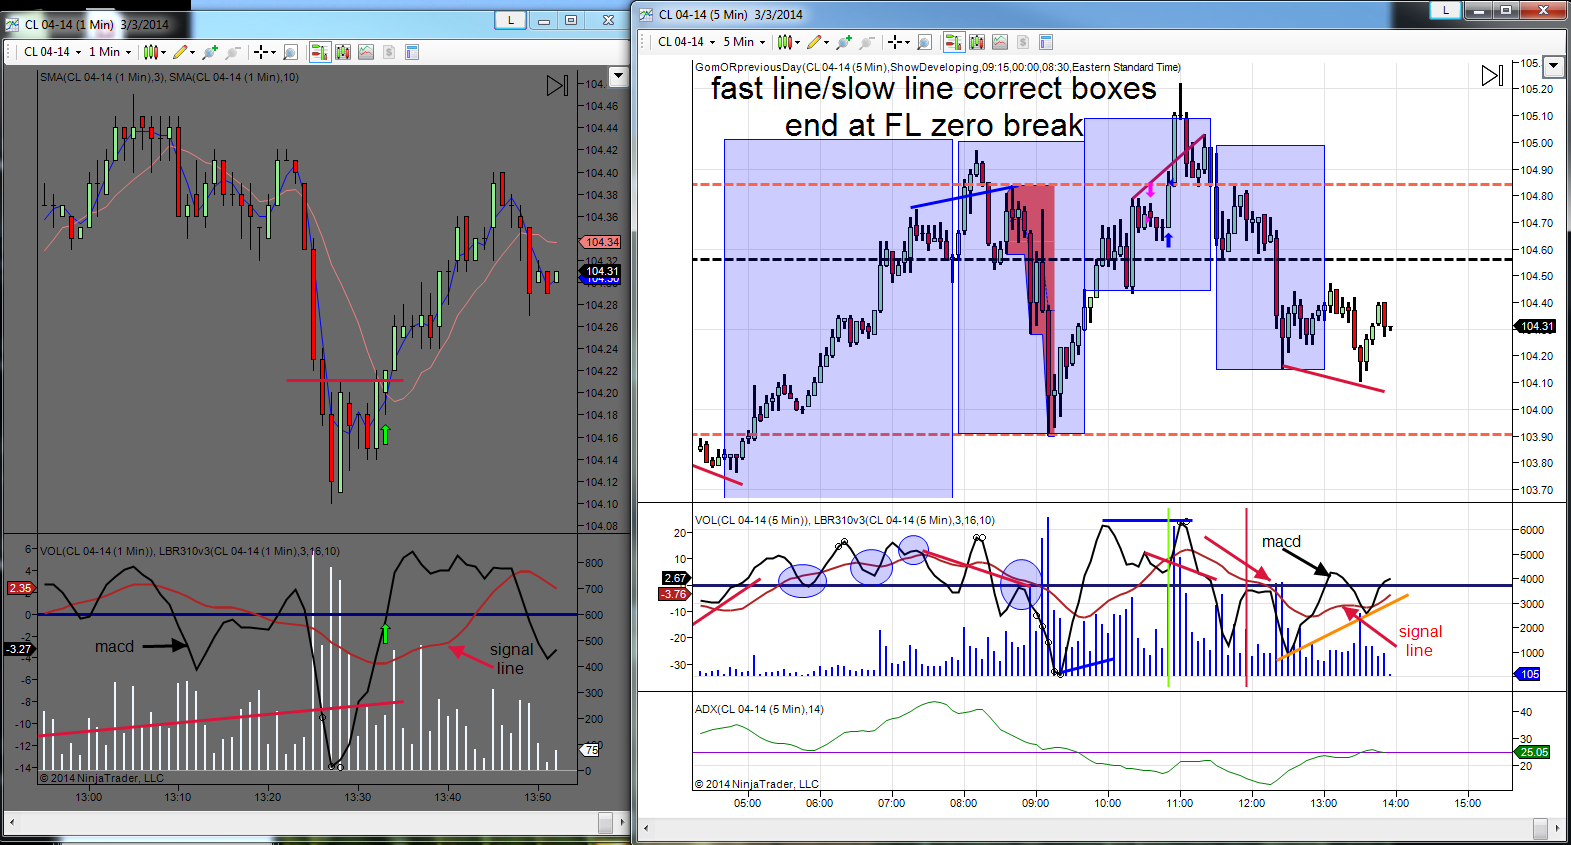The width and height of the screenshot is (1571, 845).
Task: Open the draw tools pencil menu in the 5 Min window
Action: coord(818,42)
